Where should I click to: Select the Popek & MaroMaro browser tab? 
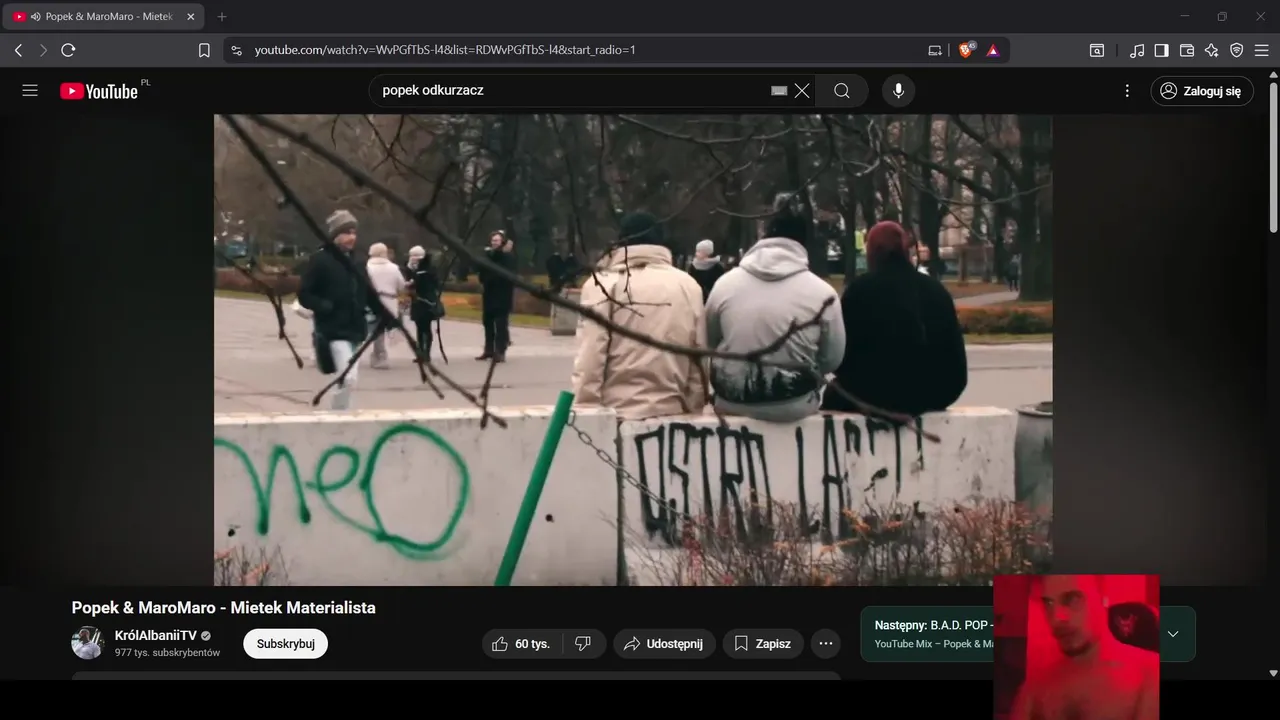pyautogui.click(x=104, y=17)
